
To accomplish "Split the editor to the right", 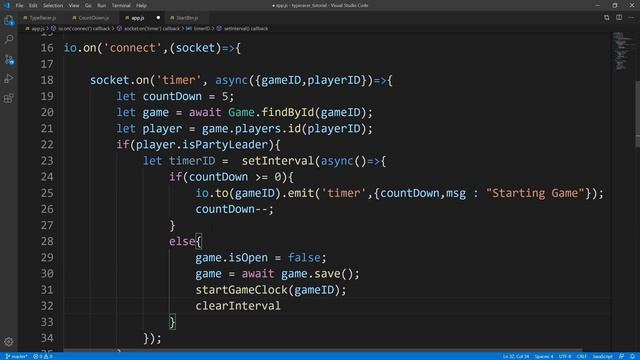I will pos(619,18).
